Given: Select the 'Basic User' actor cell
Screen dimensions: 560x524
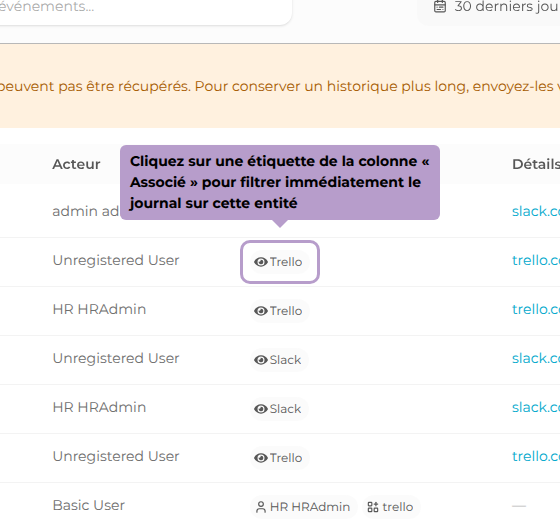Looking at the screenshot, I should [x=89, y=505].
